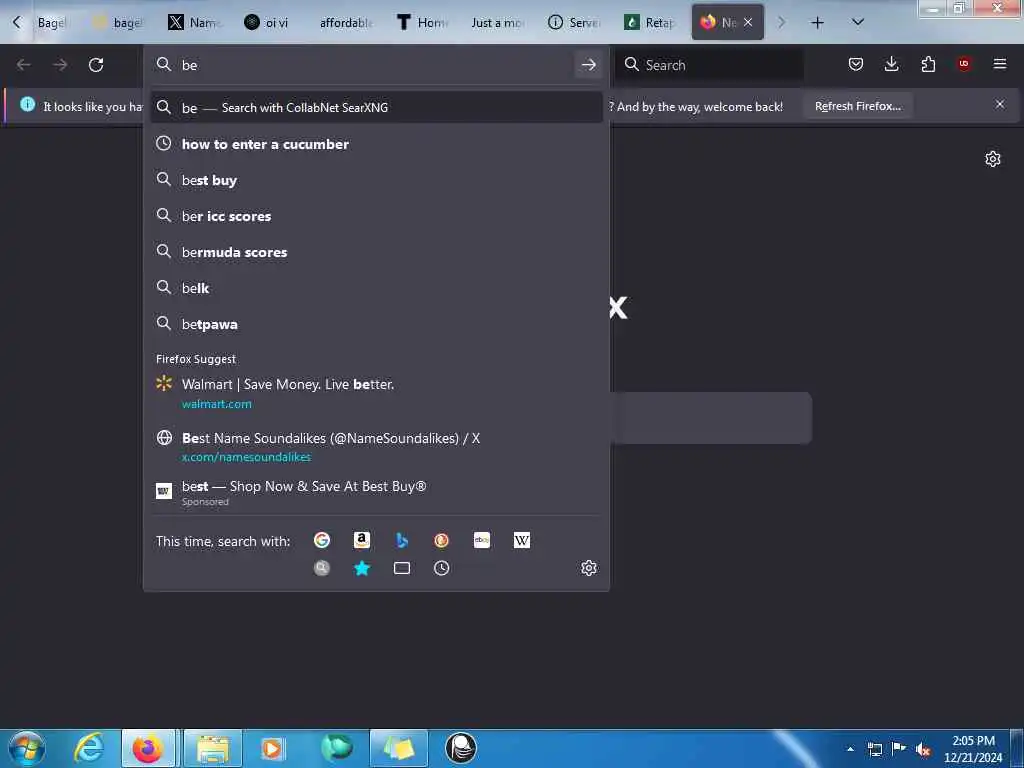Viewport: 1024px width, 768px height.
Task: Close the active New Tab
Action: tap(748, 23)
